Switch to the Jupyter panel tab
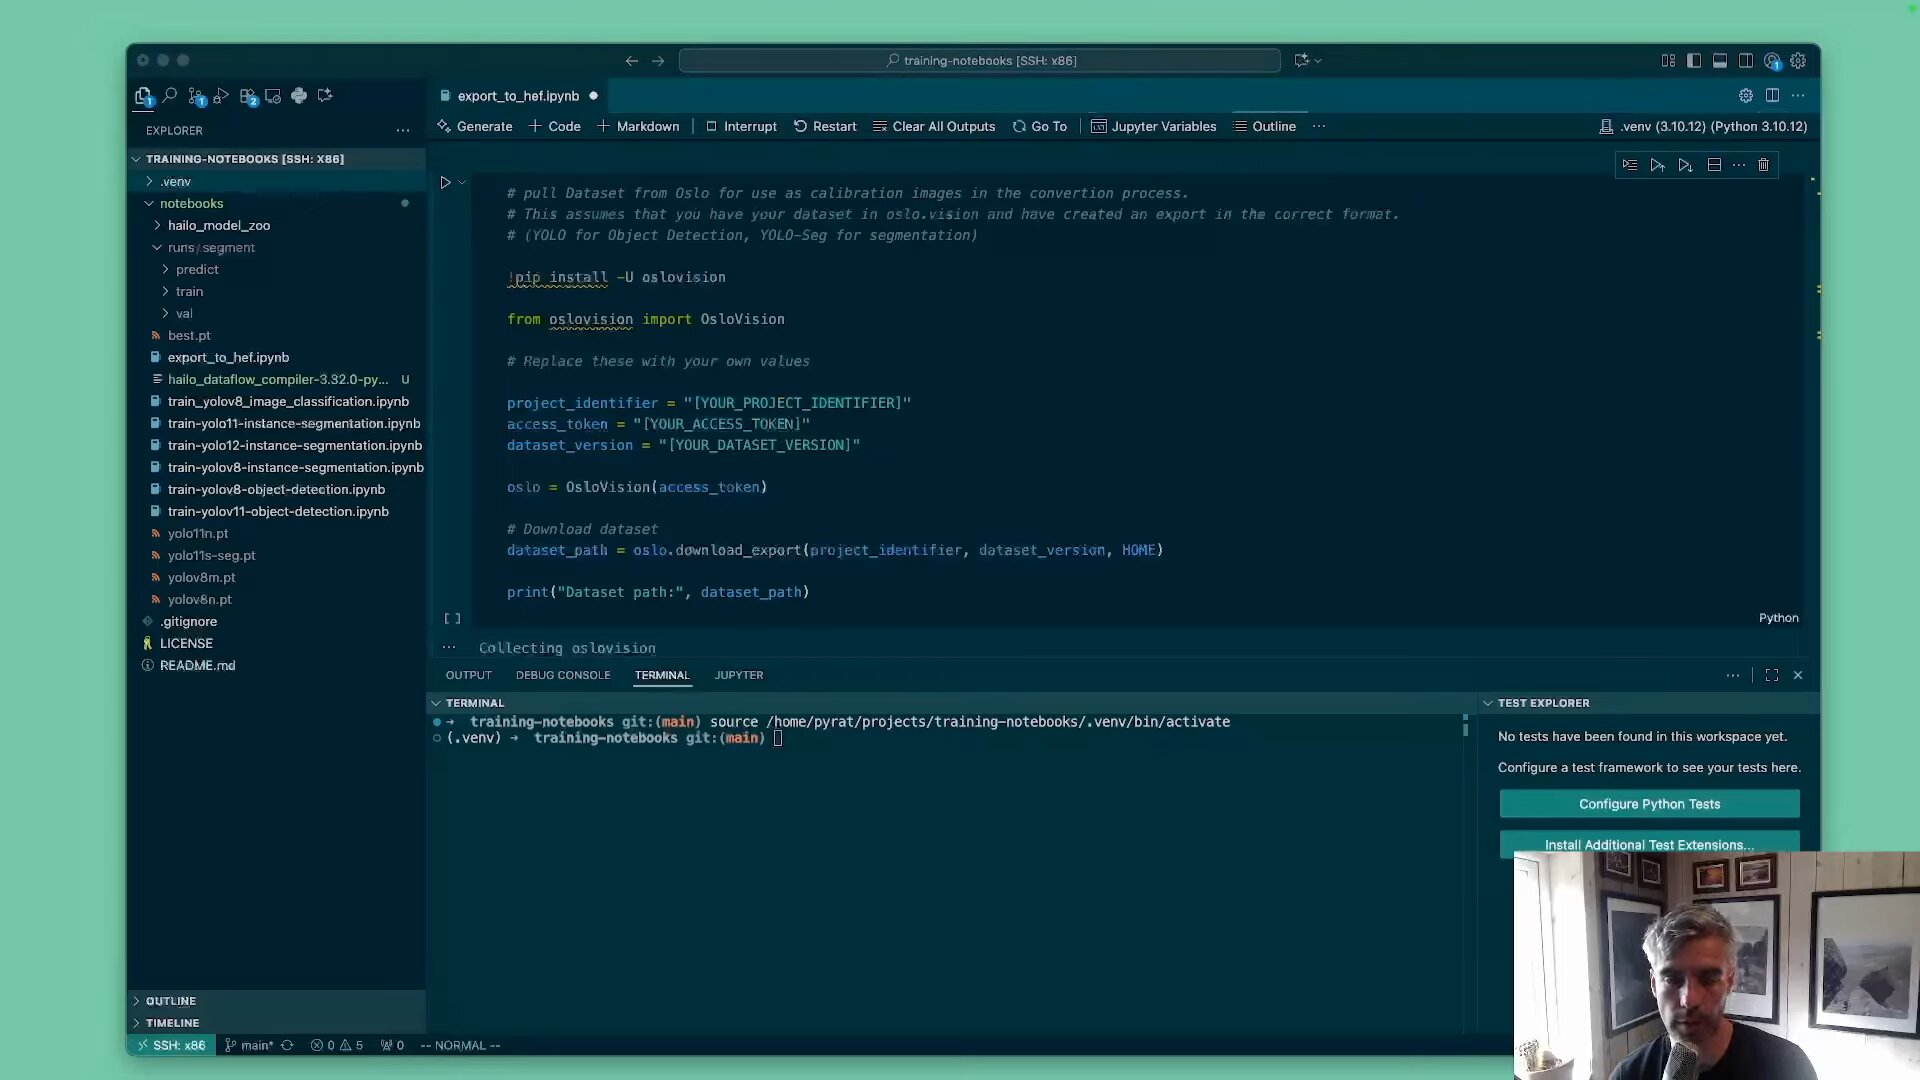The image size is (1920, 1080). 738,676
